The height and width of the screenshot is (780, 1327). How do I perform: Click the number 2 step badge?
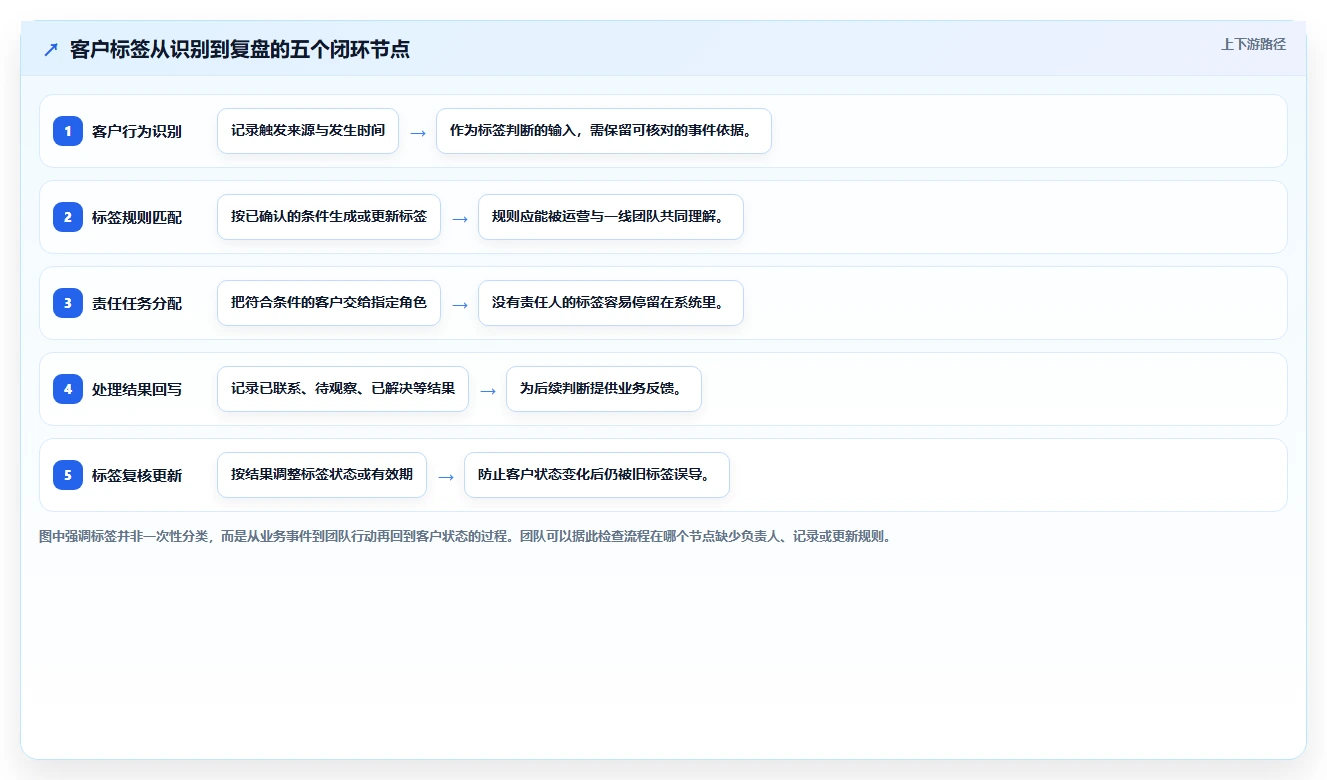click(68, 217)
